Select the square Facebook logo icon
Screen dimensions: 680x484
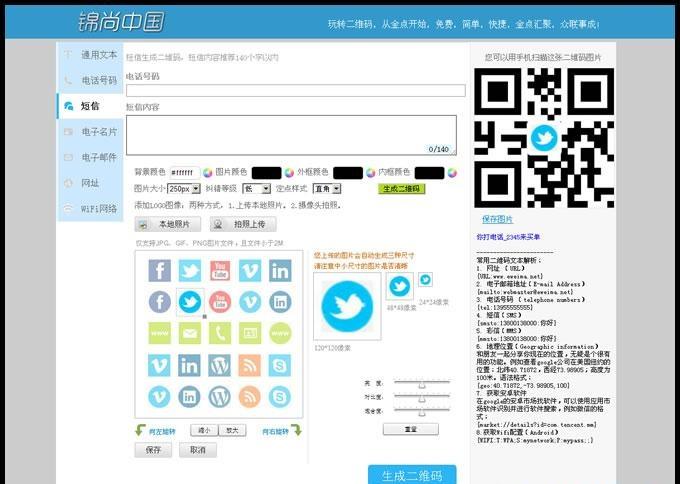point(159,270)
